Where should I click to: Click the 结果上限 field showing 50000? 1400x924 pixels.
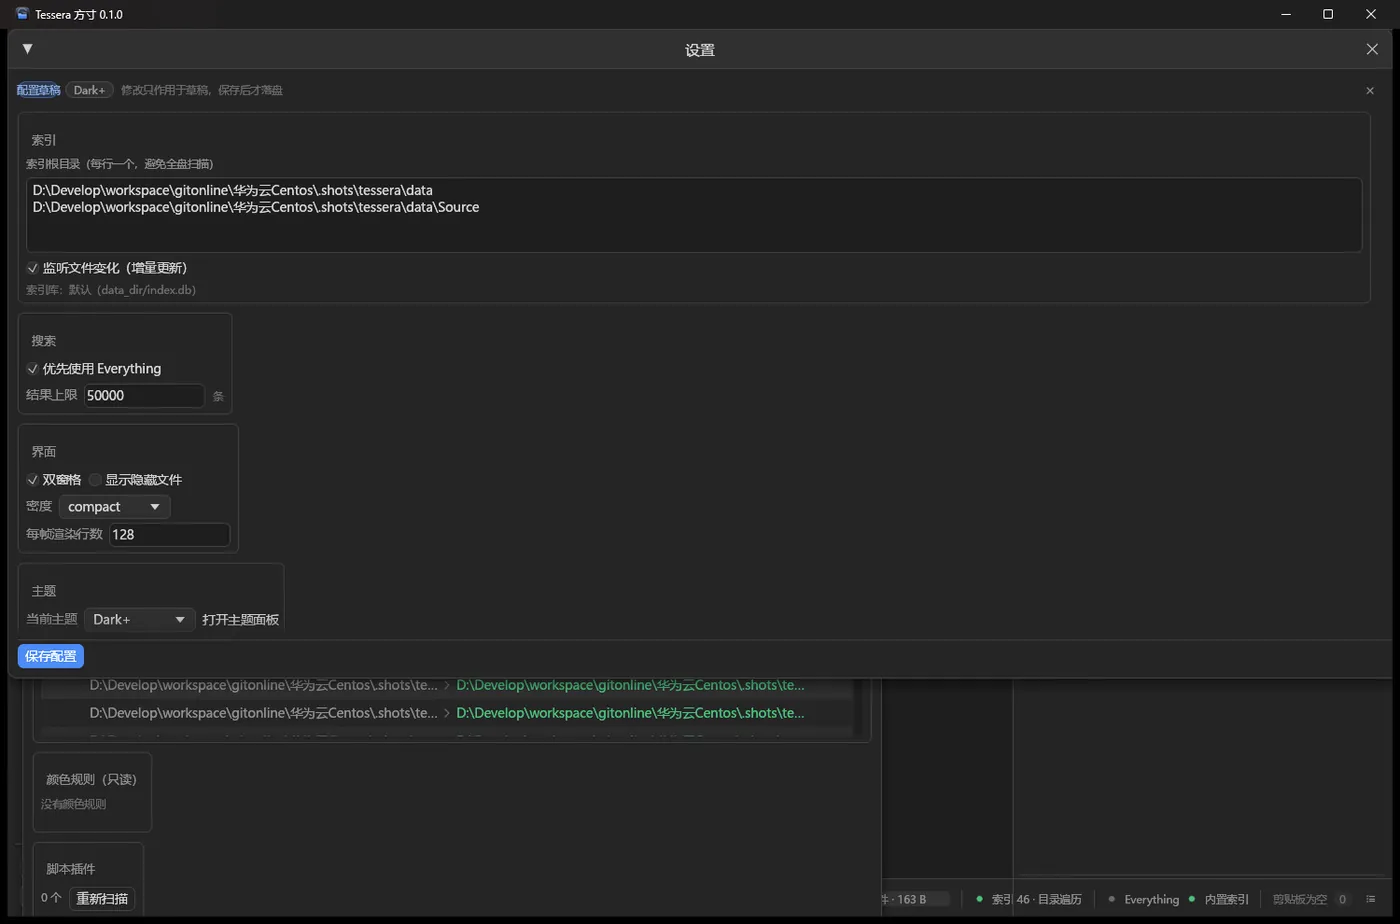(144, 396)
